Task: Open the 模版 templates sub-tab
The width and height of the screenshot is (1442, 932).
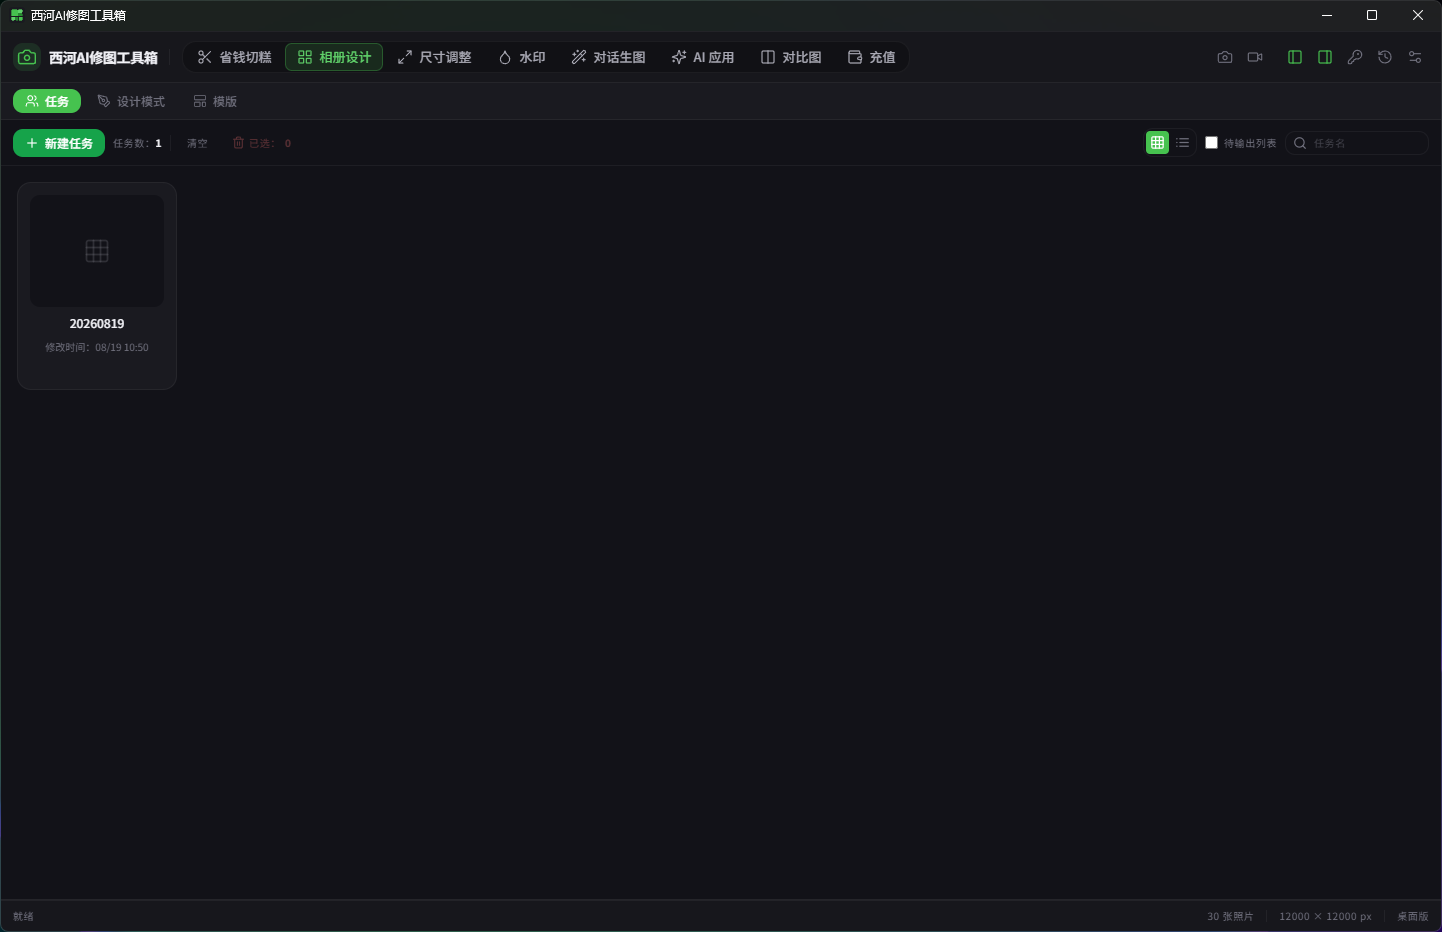Action: [x=215, y=101]
